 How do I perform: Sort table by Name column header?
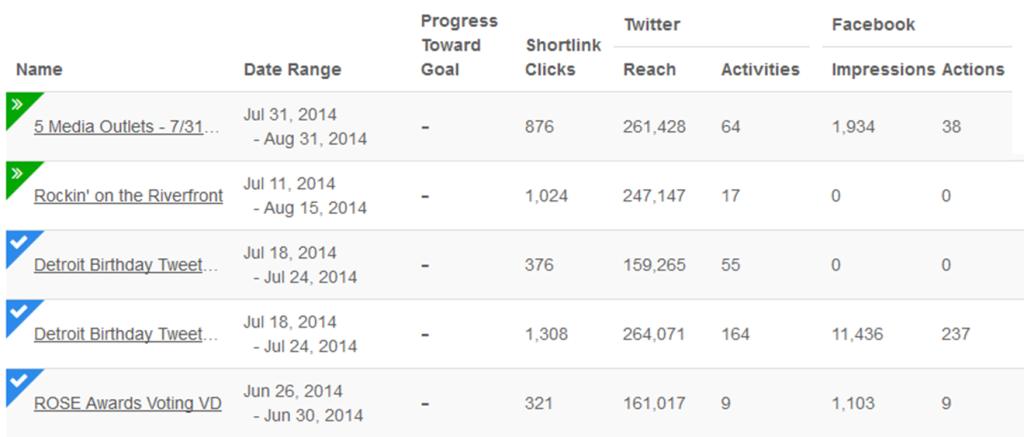pyautogui.click(x=39, y=69)
